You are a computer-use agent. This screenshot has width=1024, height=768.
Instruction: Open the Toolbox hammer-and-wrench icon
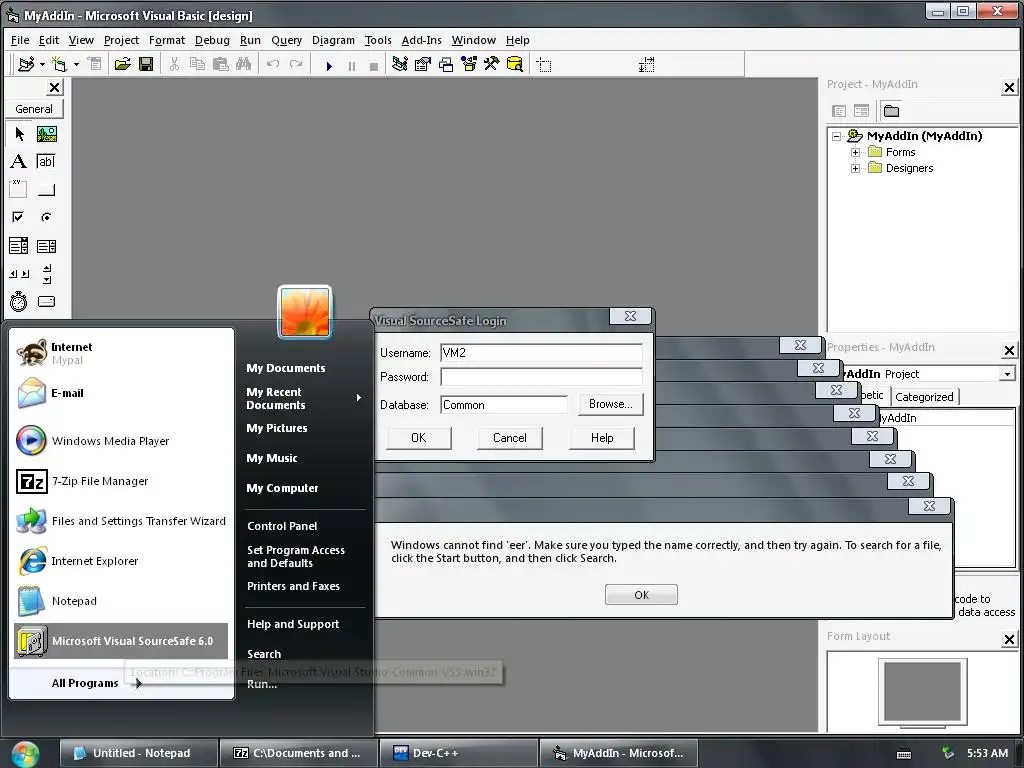point(492,64)
